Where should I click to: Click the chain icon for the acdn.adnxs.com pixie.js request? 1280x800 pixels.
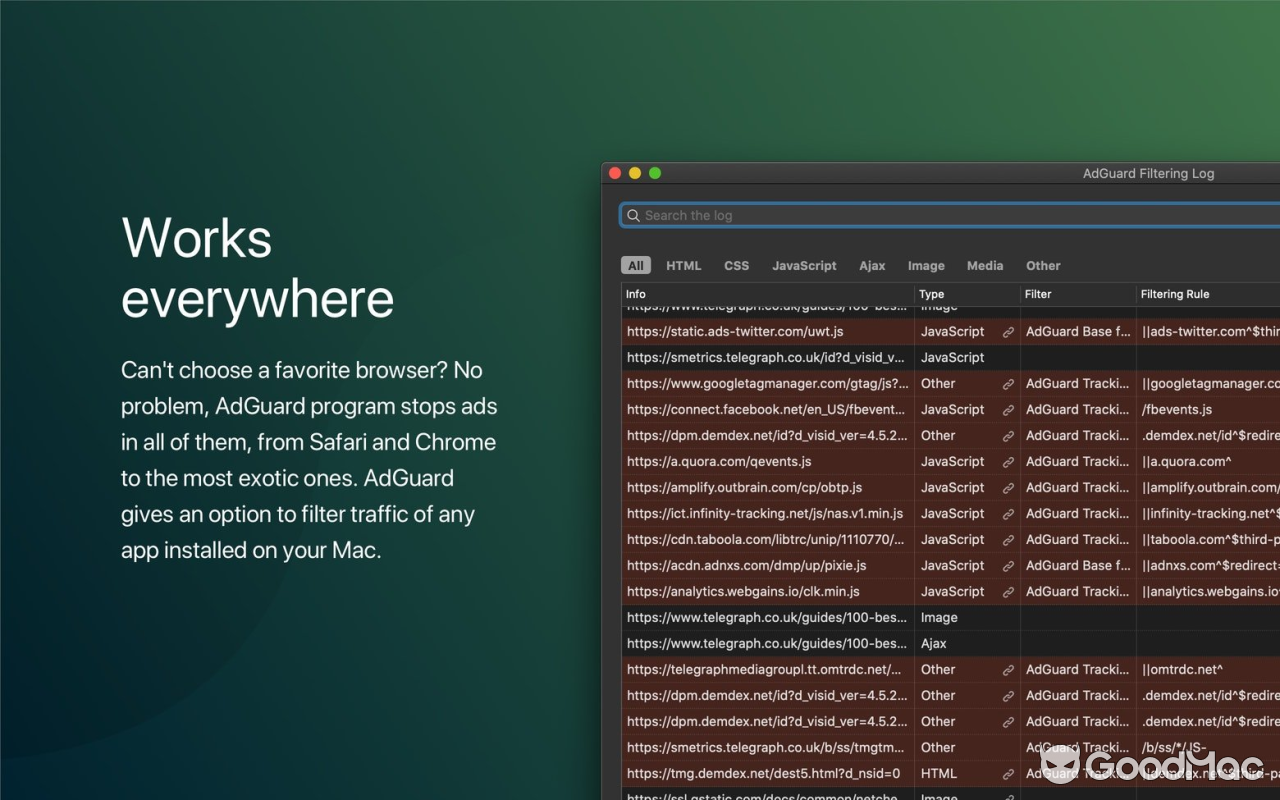click(1008, 565)
